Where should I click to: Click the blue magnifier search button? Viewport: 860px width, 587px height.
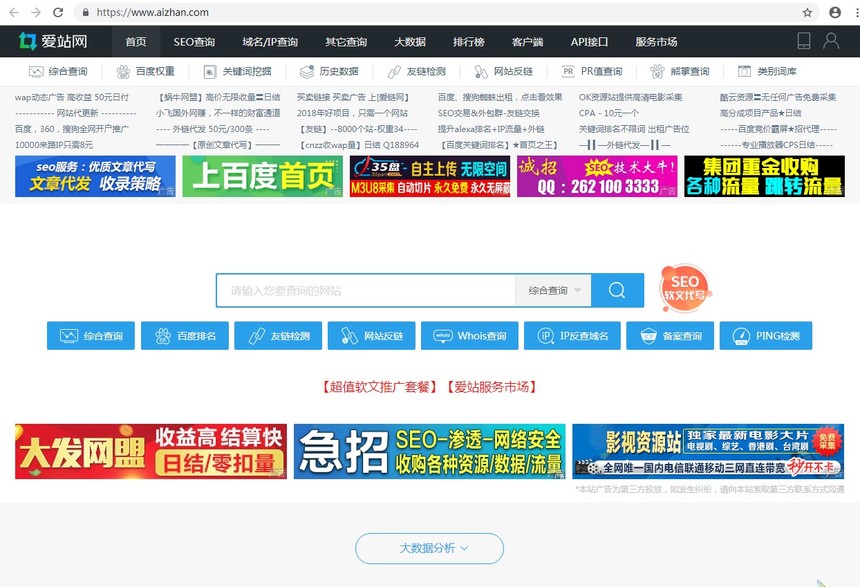click(617, 290)
